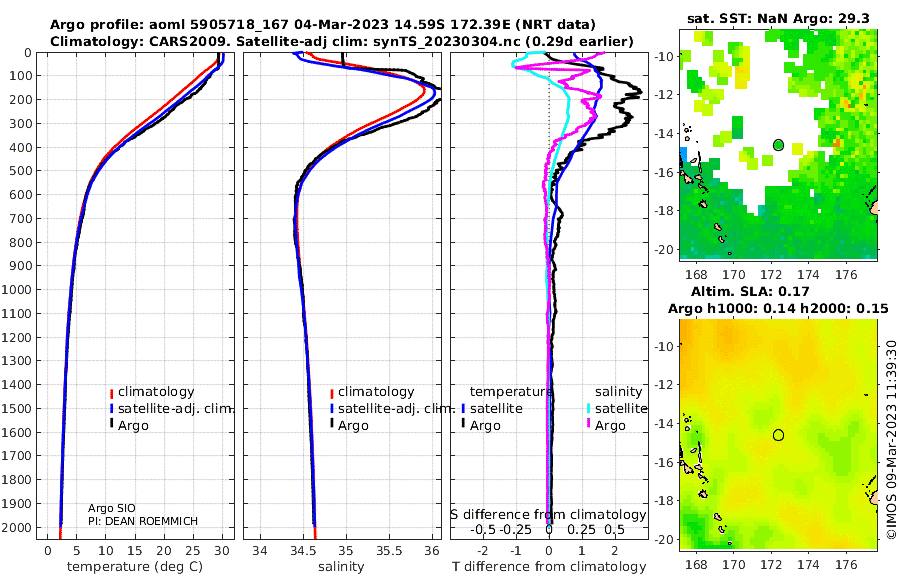Viewport: 900px width, 580px height.
Task: Click SST map latitude label -14
Action: coord(664,133)
